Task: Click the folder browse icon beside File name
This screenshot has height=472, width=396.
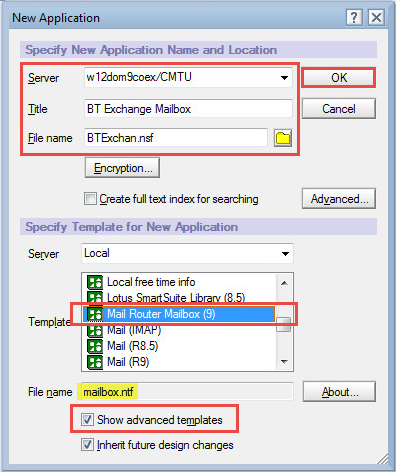Action: click(283, 138)
